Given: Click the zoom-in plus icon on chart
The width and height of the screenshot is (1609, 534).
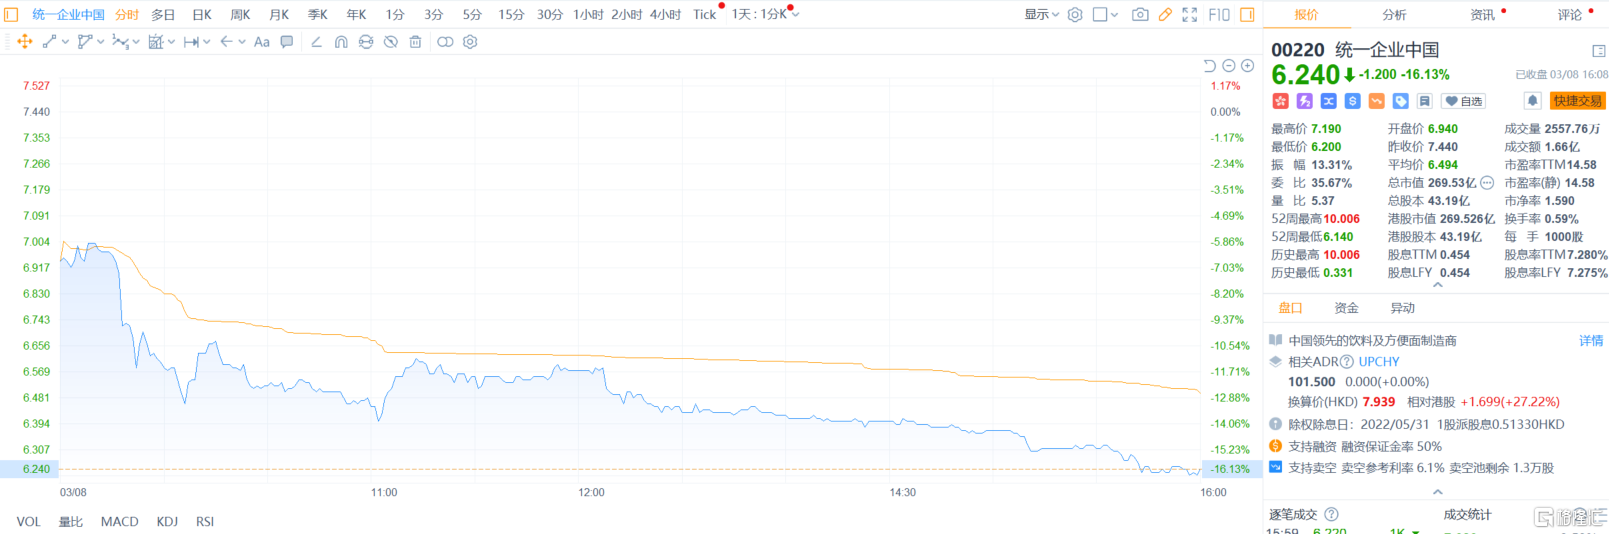Looking at the screenshot, I should click(x=1247, y=66).
